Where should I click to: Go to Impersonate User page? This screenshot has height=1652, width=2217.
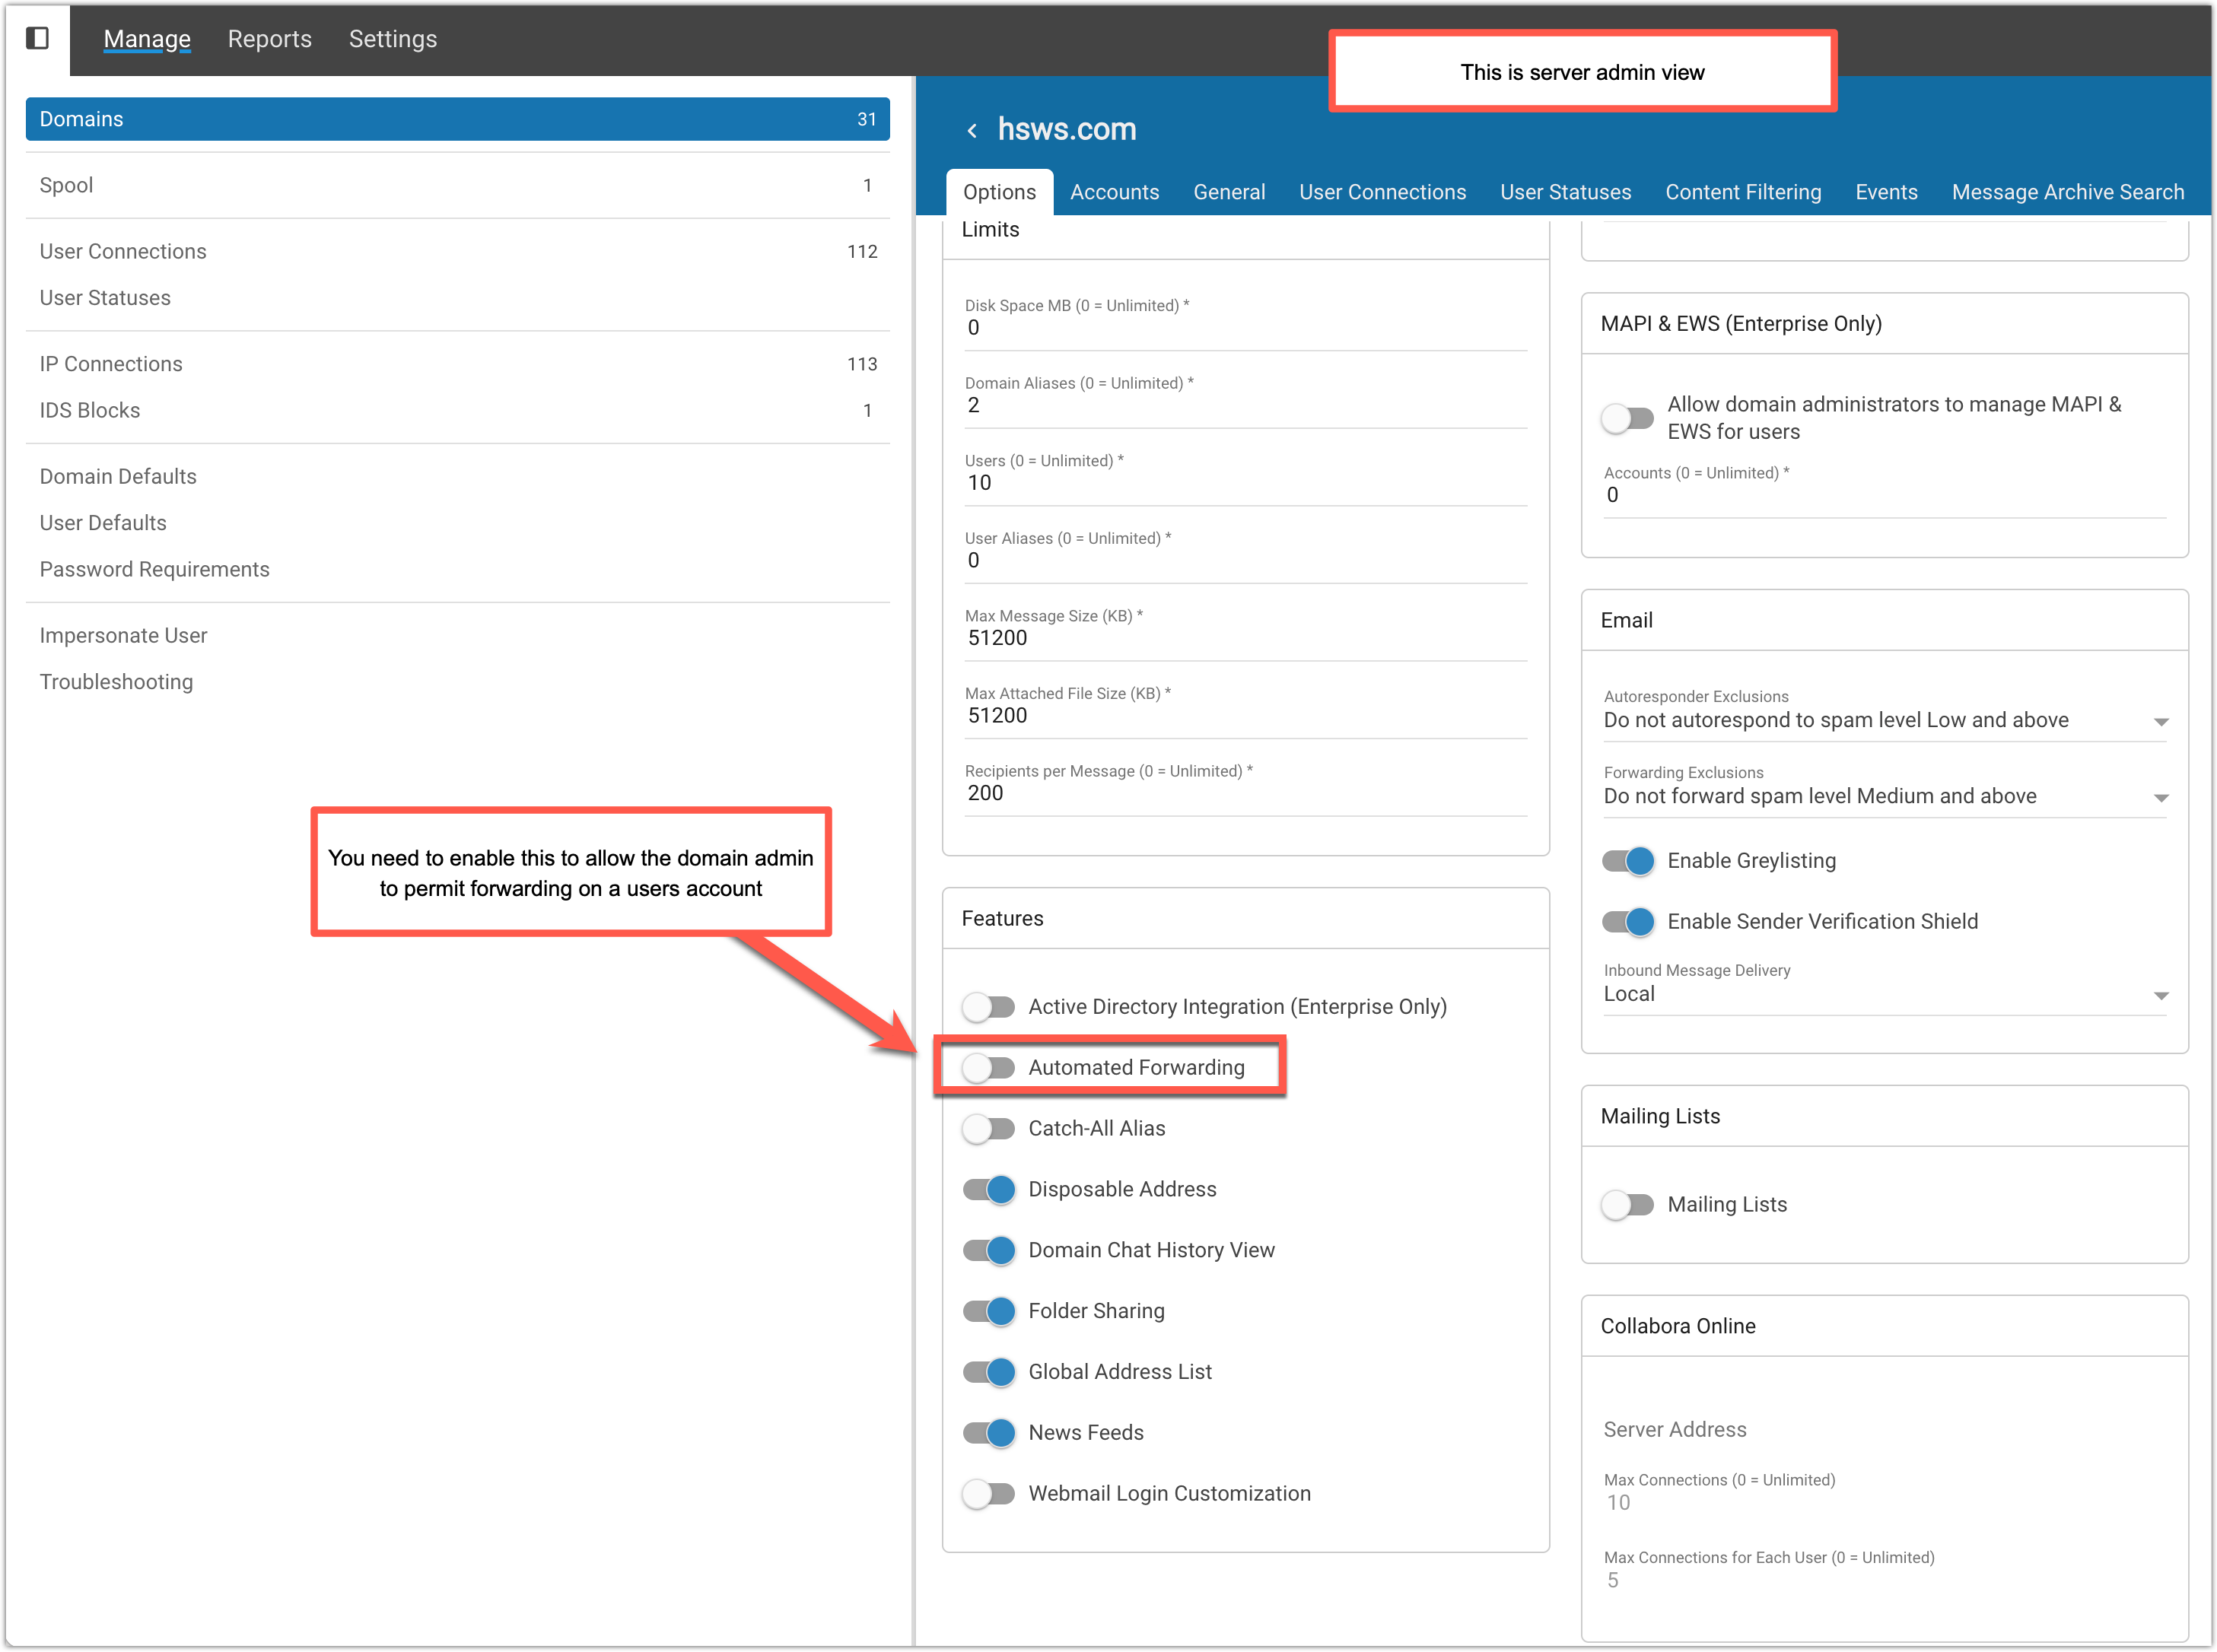coord(123,635)
